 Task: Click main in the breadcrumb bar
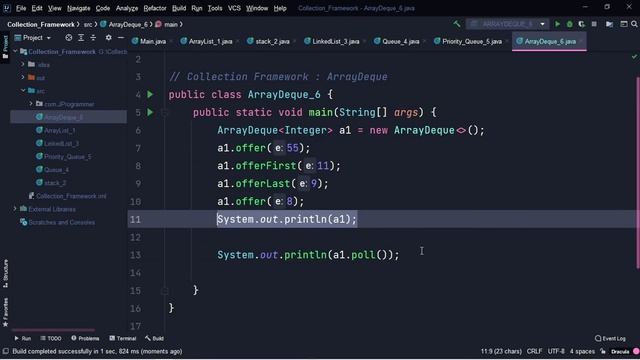click(167, 24)
